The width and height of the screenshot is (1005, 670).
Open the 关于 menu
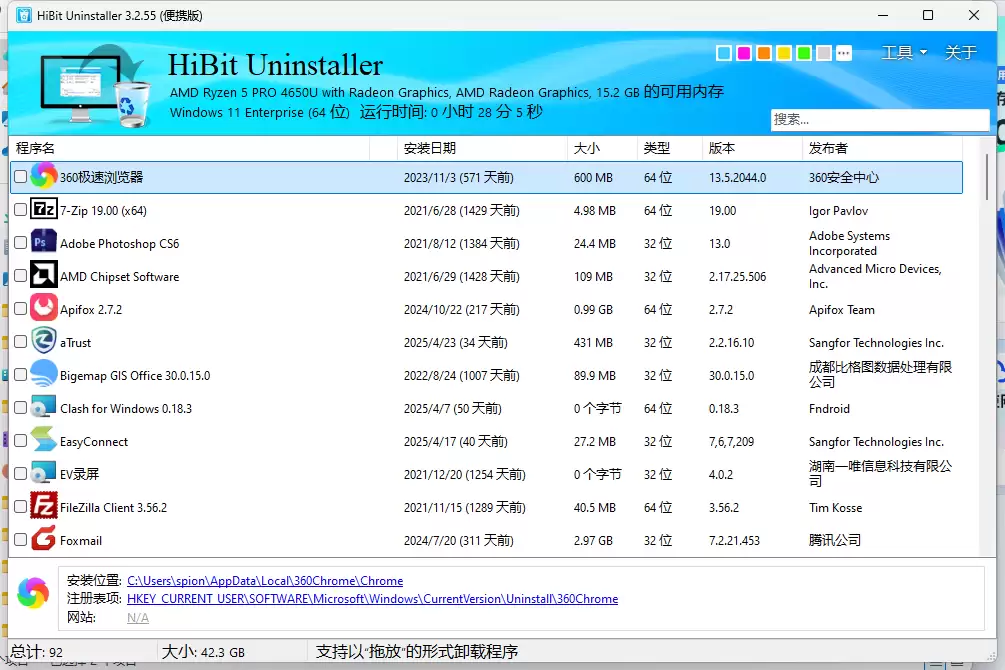pos(961,53)
